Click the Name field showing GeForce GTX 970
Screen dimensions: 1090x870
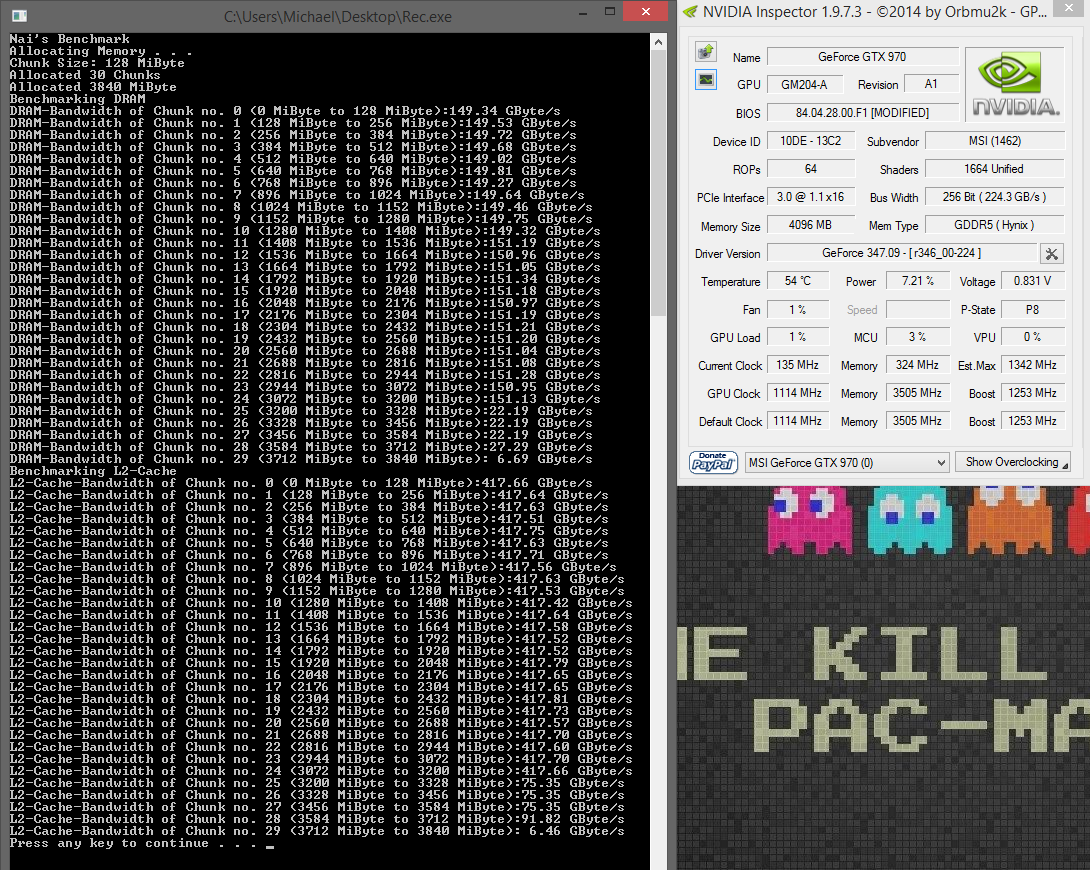point(862,57)
